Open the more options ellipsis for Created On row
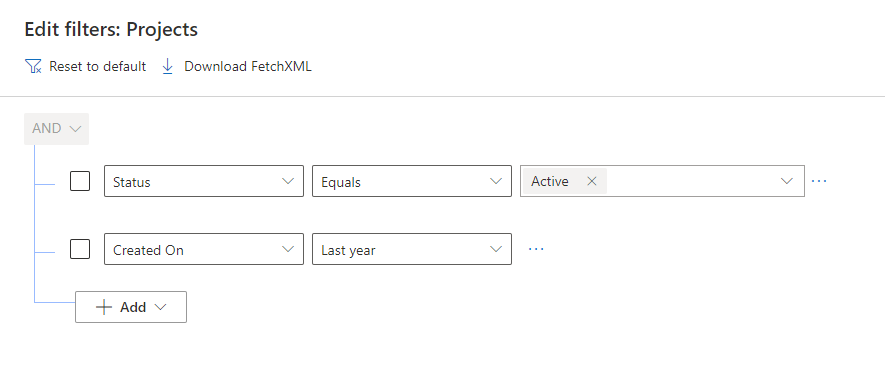 [x=536, y=249]
